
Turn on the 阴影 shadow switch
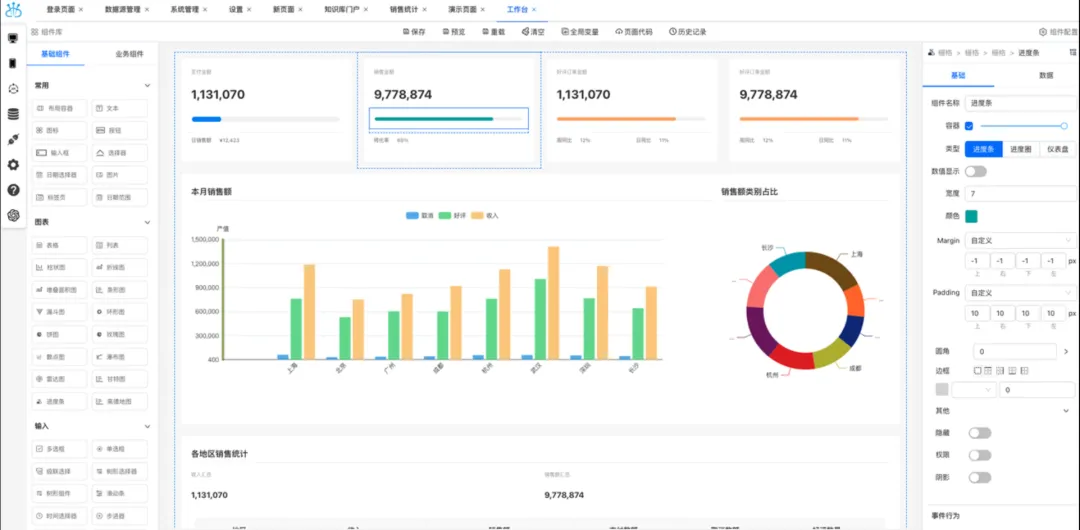979,477
